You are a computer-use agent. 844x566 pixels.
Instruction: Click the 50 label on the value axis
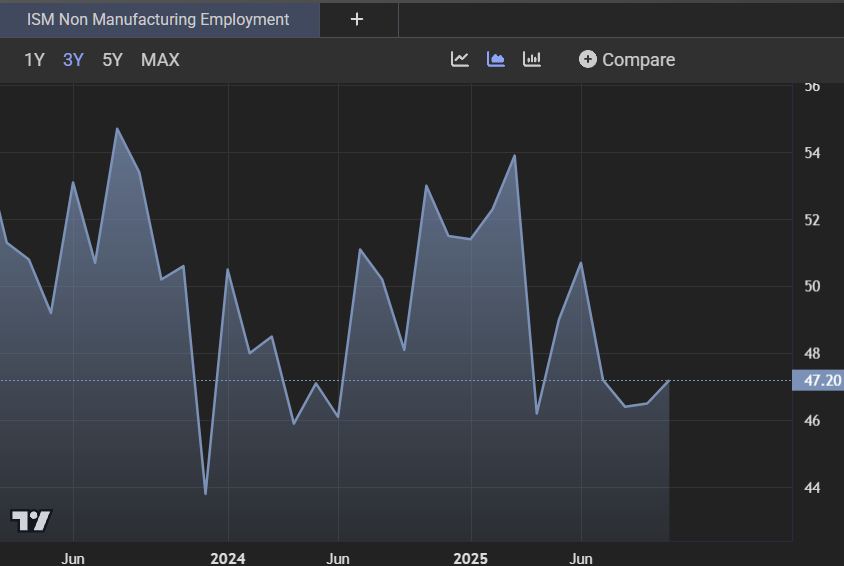(812, 287)
